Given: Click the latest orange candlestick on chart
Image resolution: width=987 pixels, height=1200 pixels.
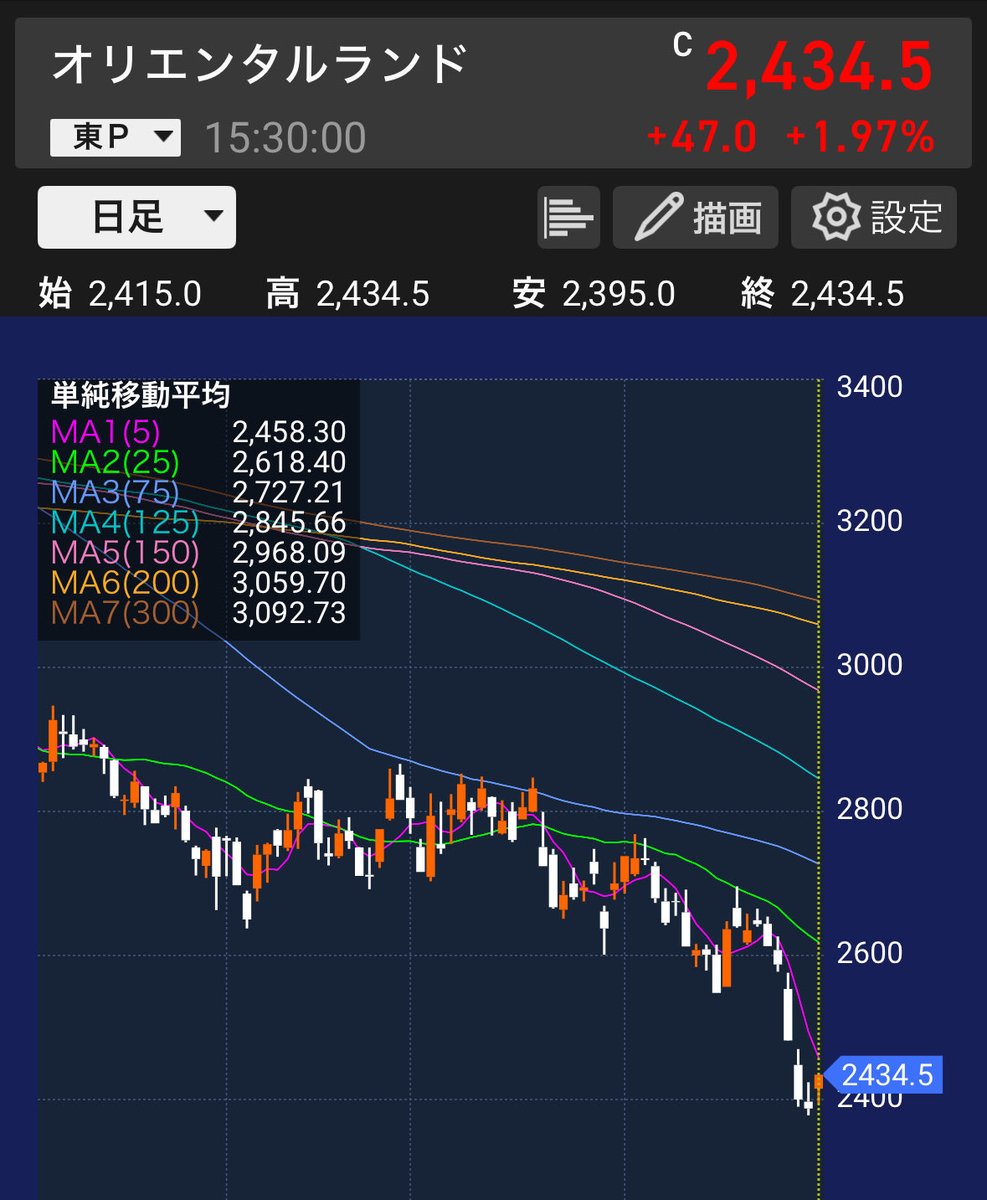Looking at the screenshot, I should 819,1084.
